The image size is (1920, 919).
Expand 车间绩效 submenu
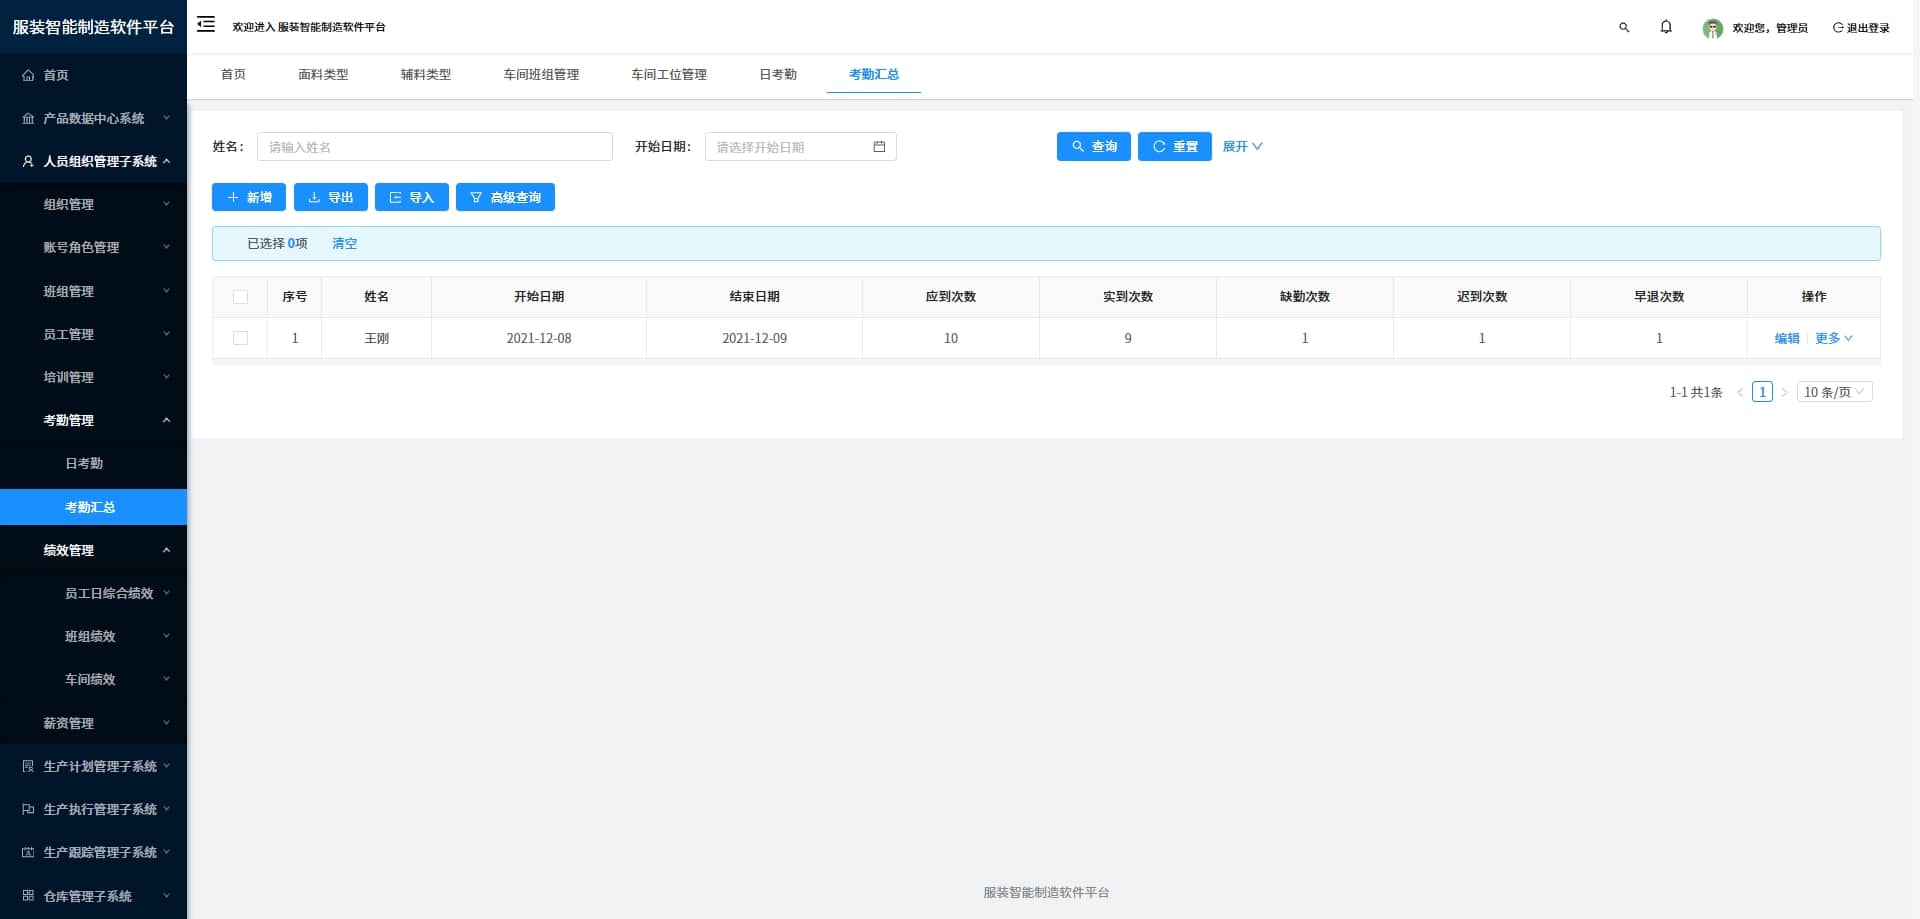coord(93,679)
